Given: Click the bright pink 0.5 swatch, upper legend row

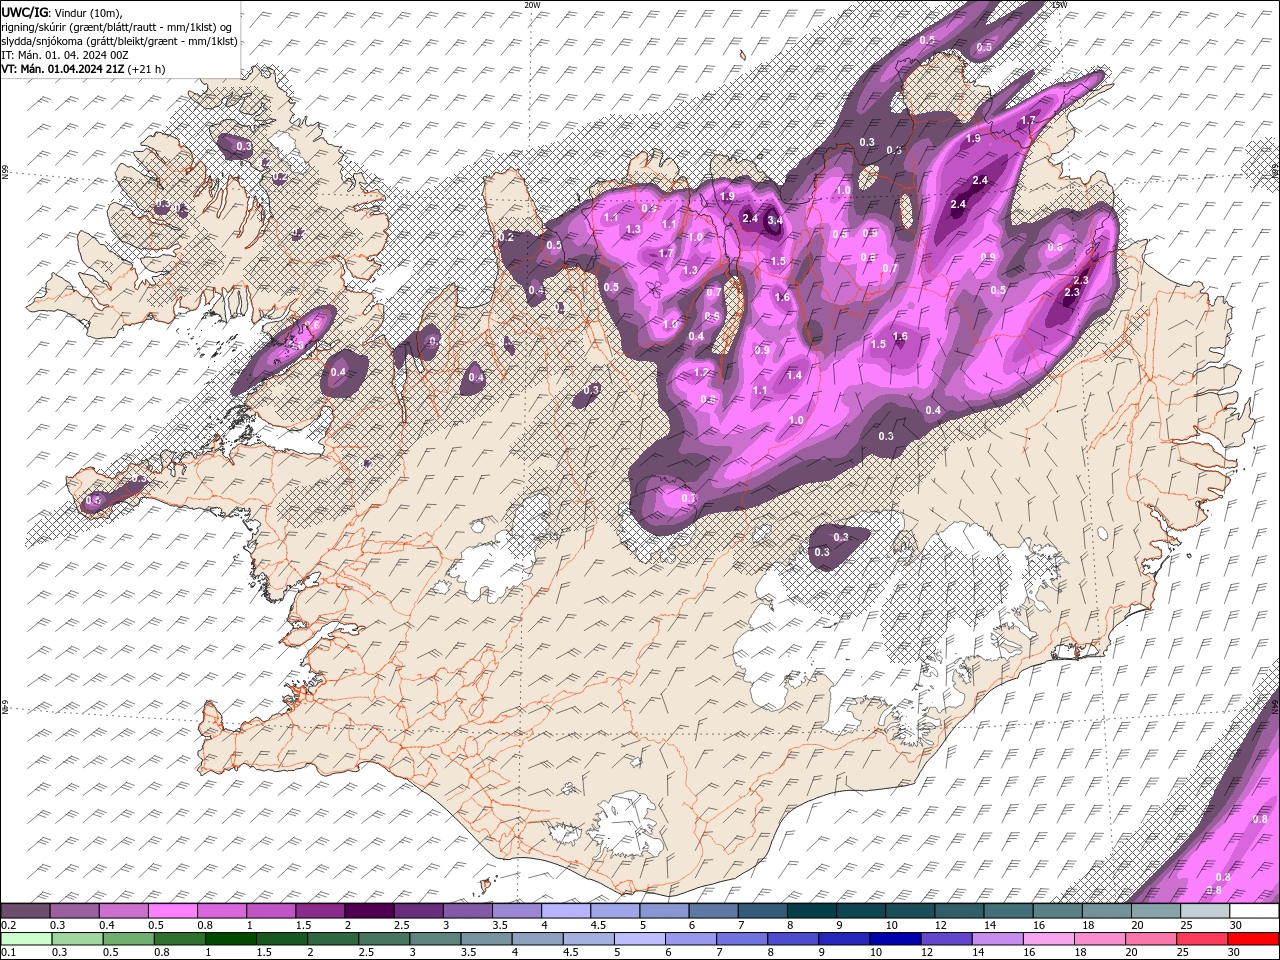Looking at the screenshot, I should pyautogui.click(x=172, y=911).
